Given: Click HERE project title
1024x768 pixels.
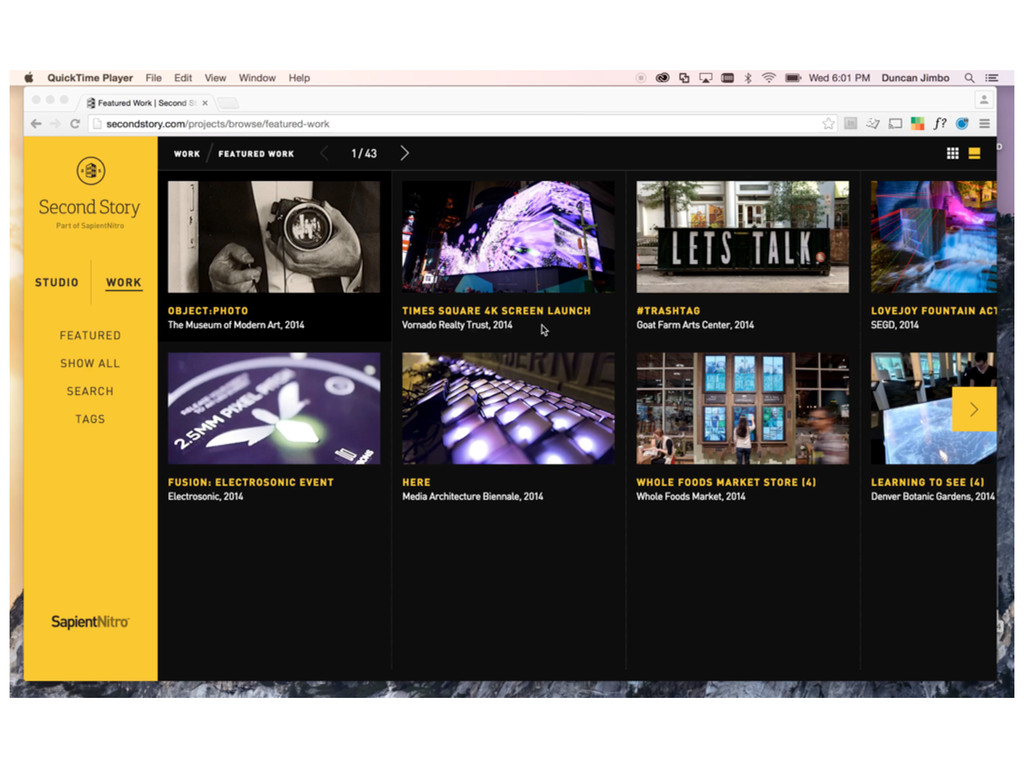Looking at the screenshot, I should click(416, 483).
